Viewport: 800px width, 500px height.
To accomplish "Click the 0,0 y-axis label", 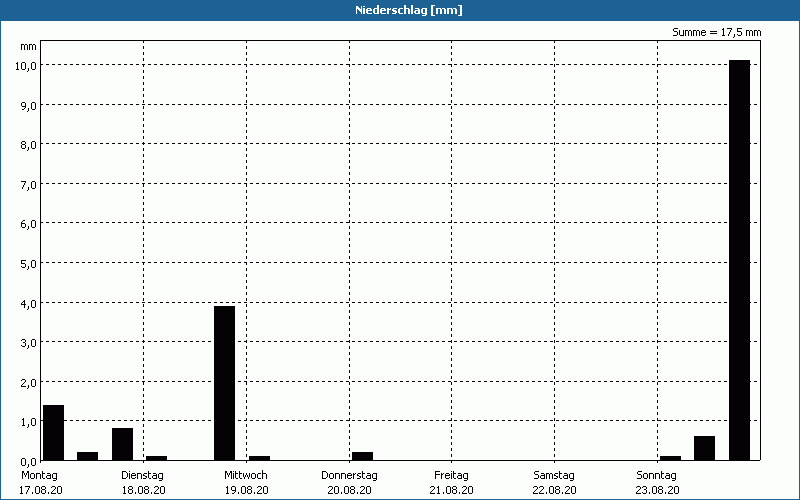I will click(x=28, y=461).
